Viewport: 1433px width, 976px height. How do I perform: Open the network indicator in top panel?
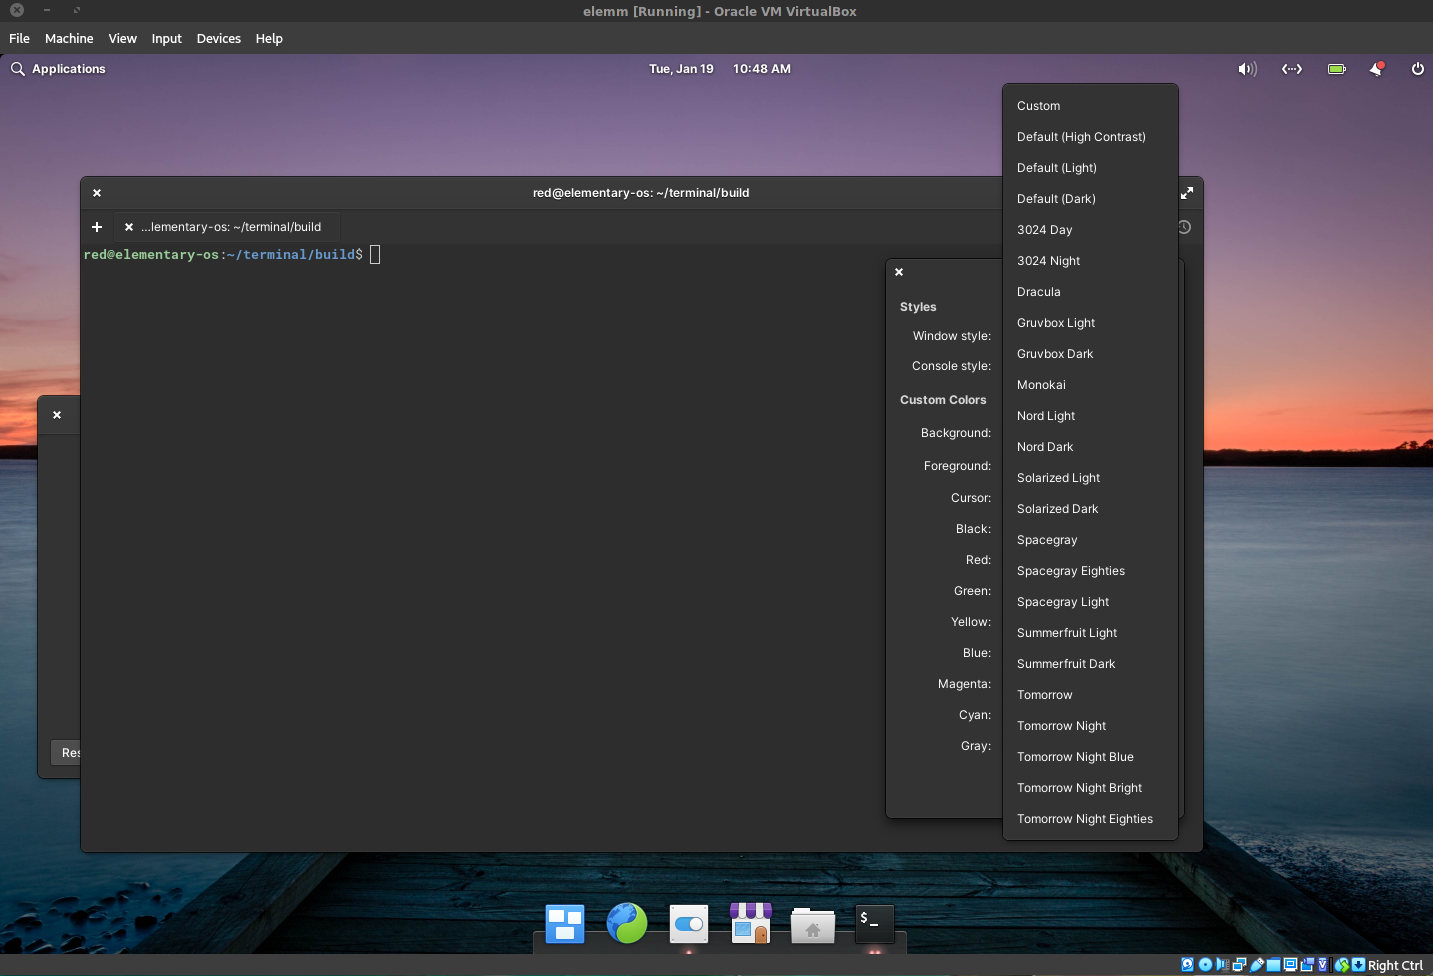pyautogui.click(x=1292, y=69)
